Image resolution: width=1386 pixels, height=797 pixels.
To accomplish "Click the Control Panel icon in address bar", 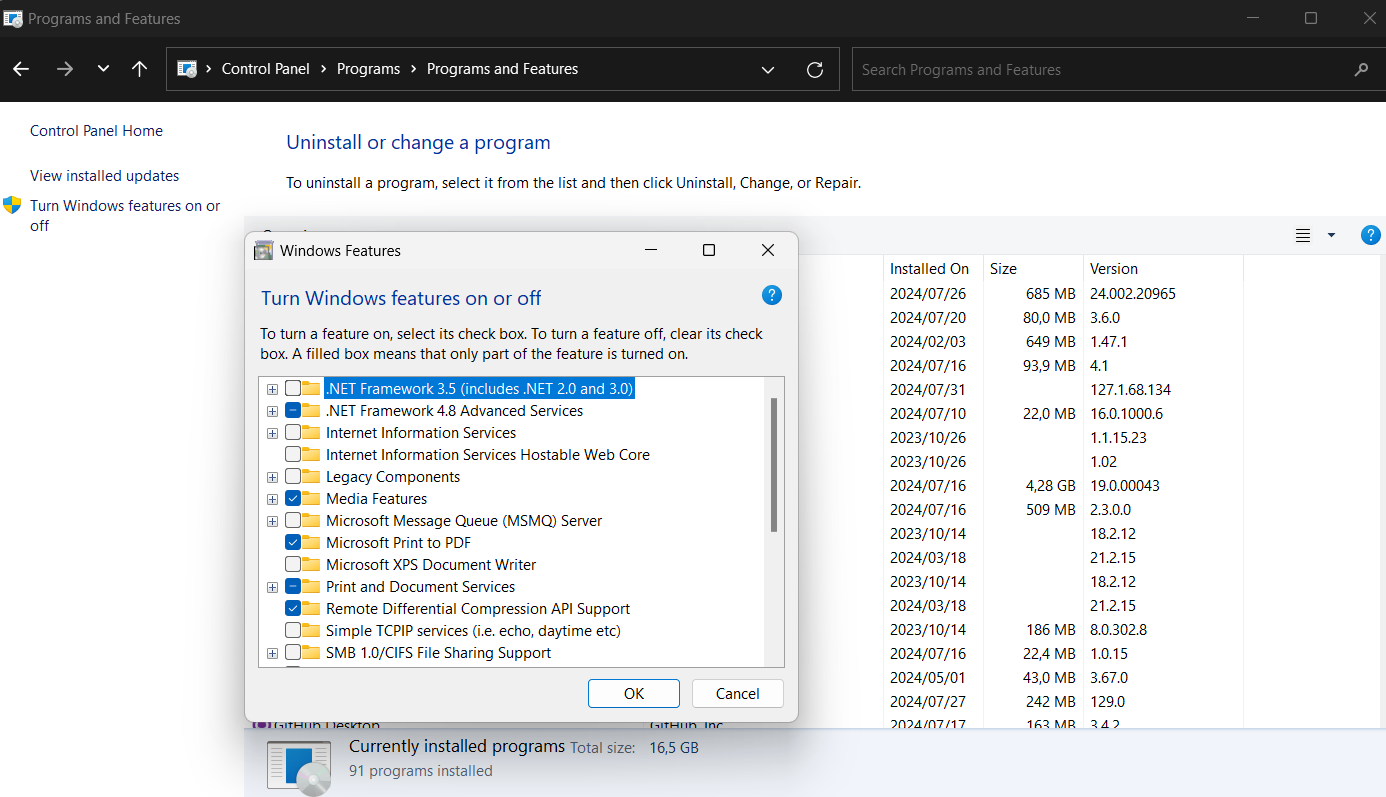I will pos(187,69).
